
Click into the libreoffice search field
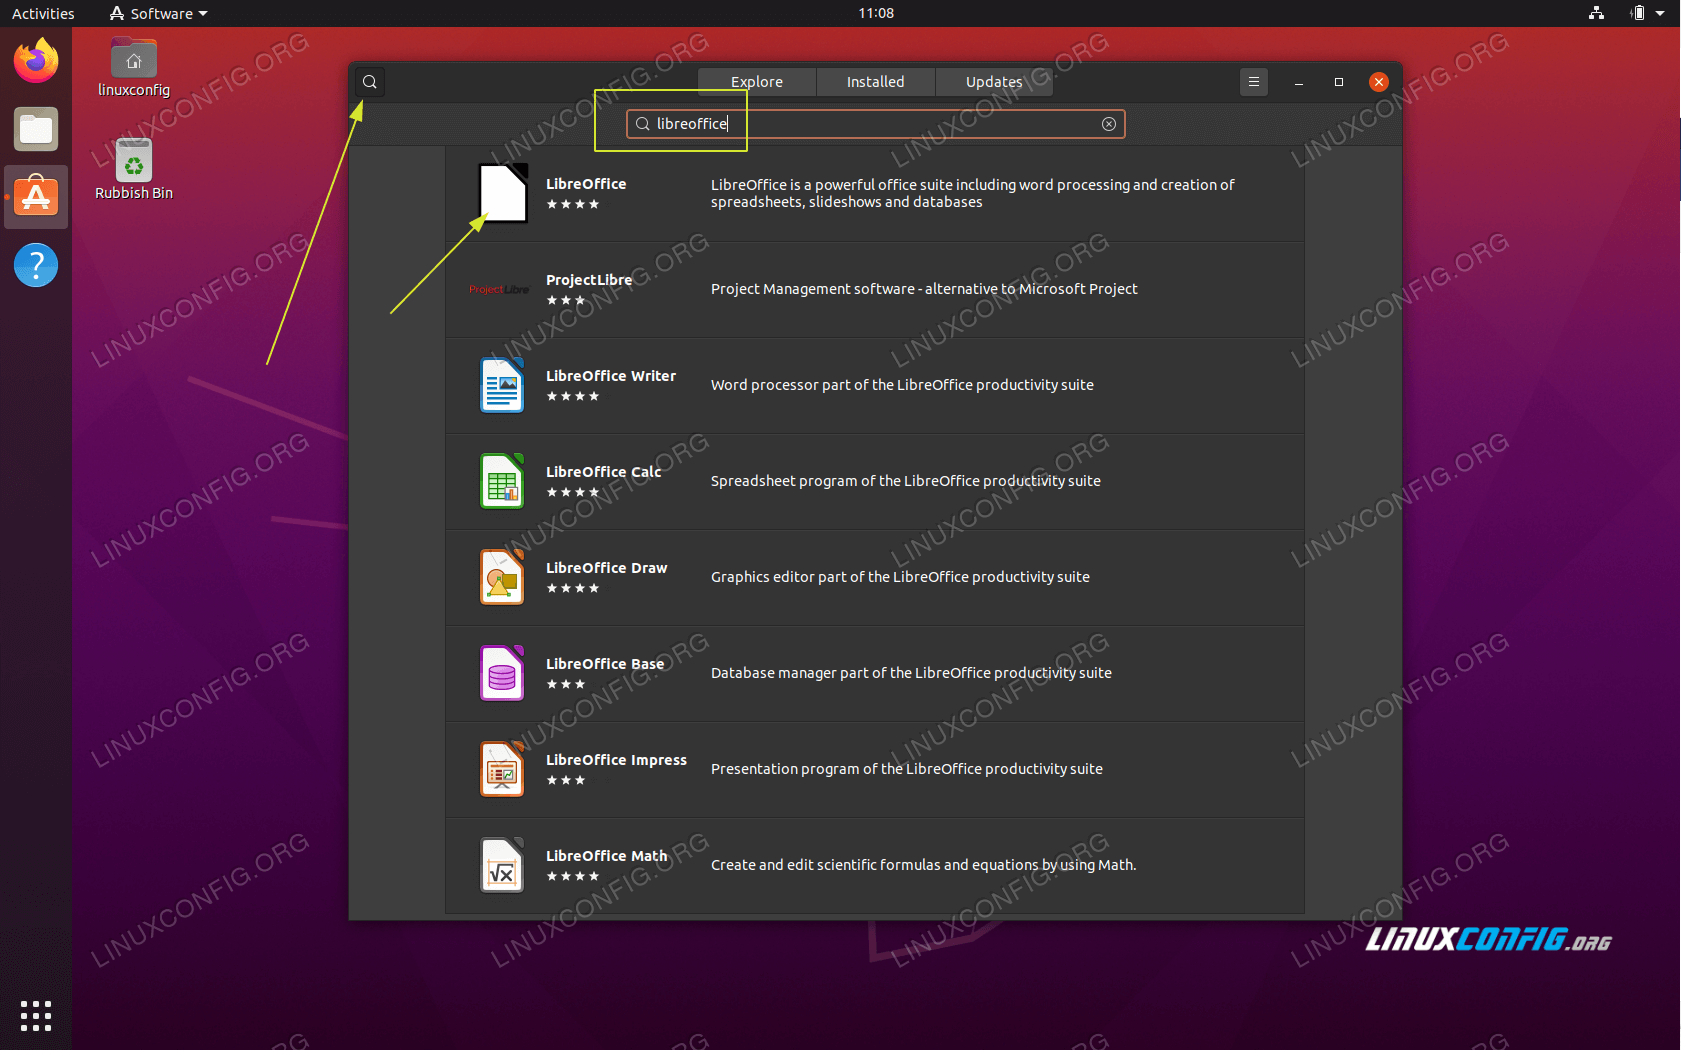pos(875,124)
